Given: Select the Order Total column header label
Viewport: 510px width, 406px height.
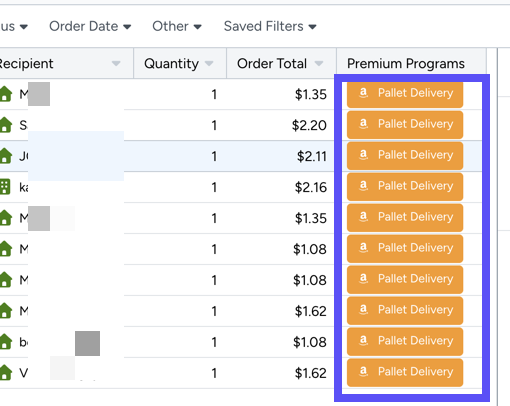Looking at the screenshot, I should 272,63.
